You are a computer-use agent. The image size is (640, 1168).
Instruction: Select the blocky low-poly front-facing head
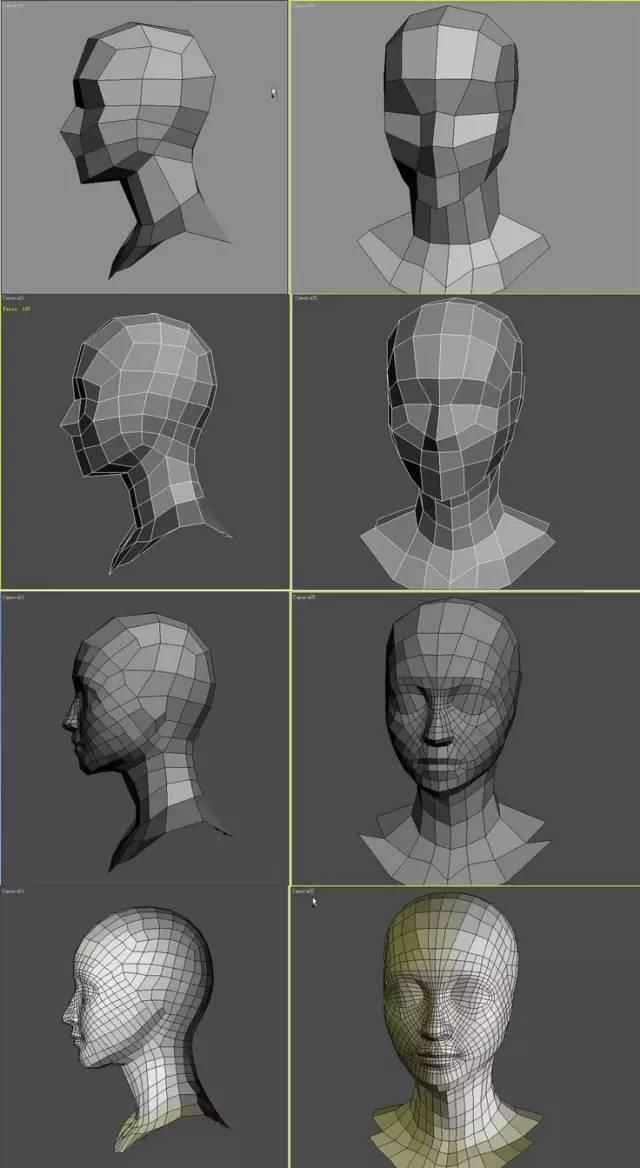[454, 149]
